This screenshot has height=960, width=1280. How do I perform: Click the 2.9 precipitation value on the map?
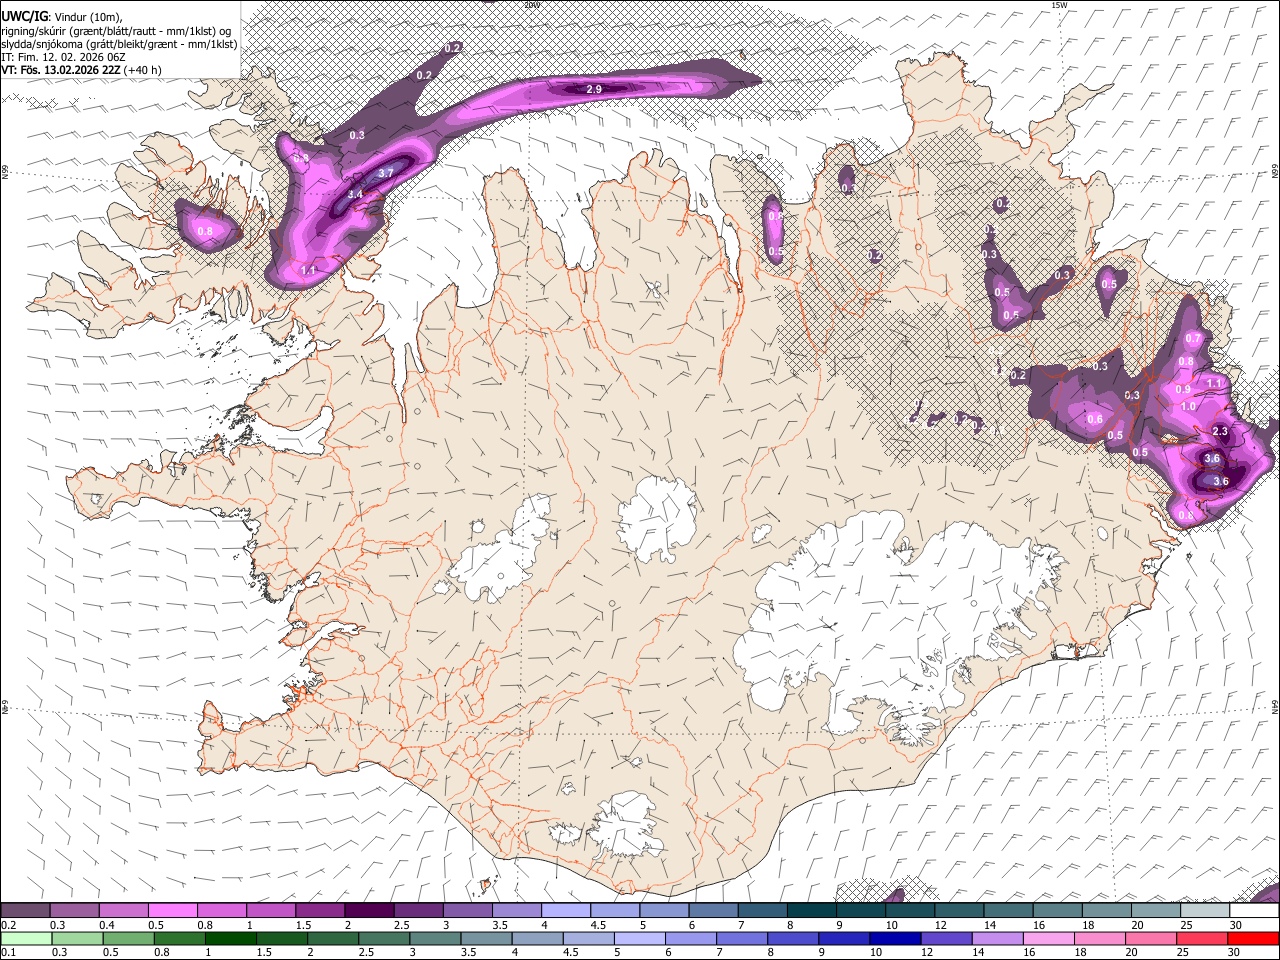(x=594, y=90)
